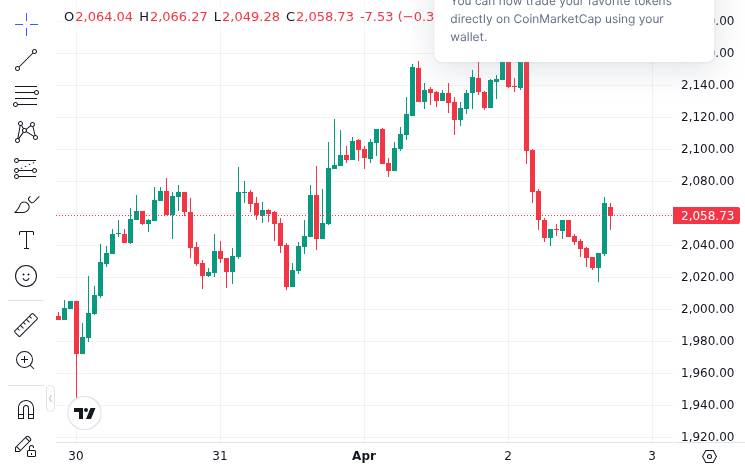The image size is (745, 470).
Task: Select the crosshair cursor tool
Action: pos(26,22)
